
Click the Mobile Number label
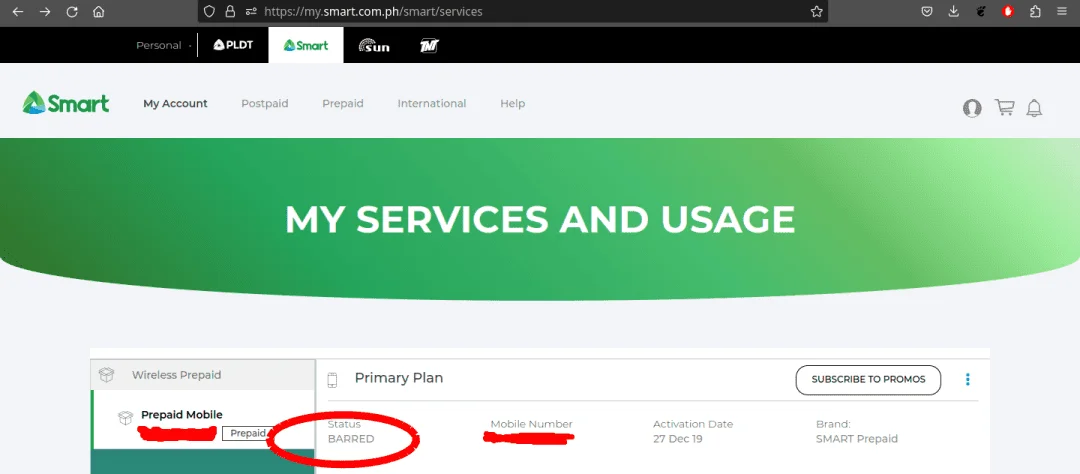(x=531, y=424)
